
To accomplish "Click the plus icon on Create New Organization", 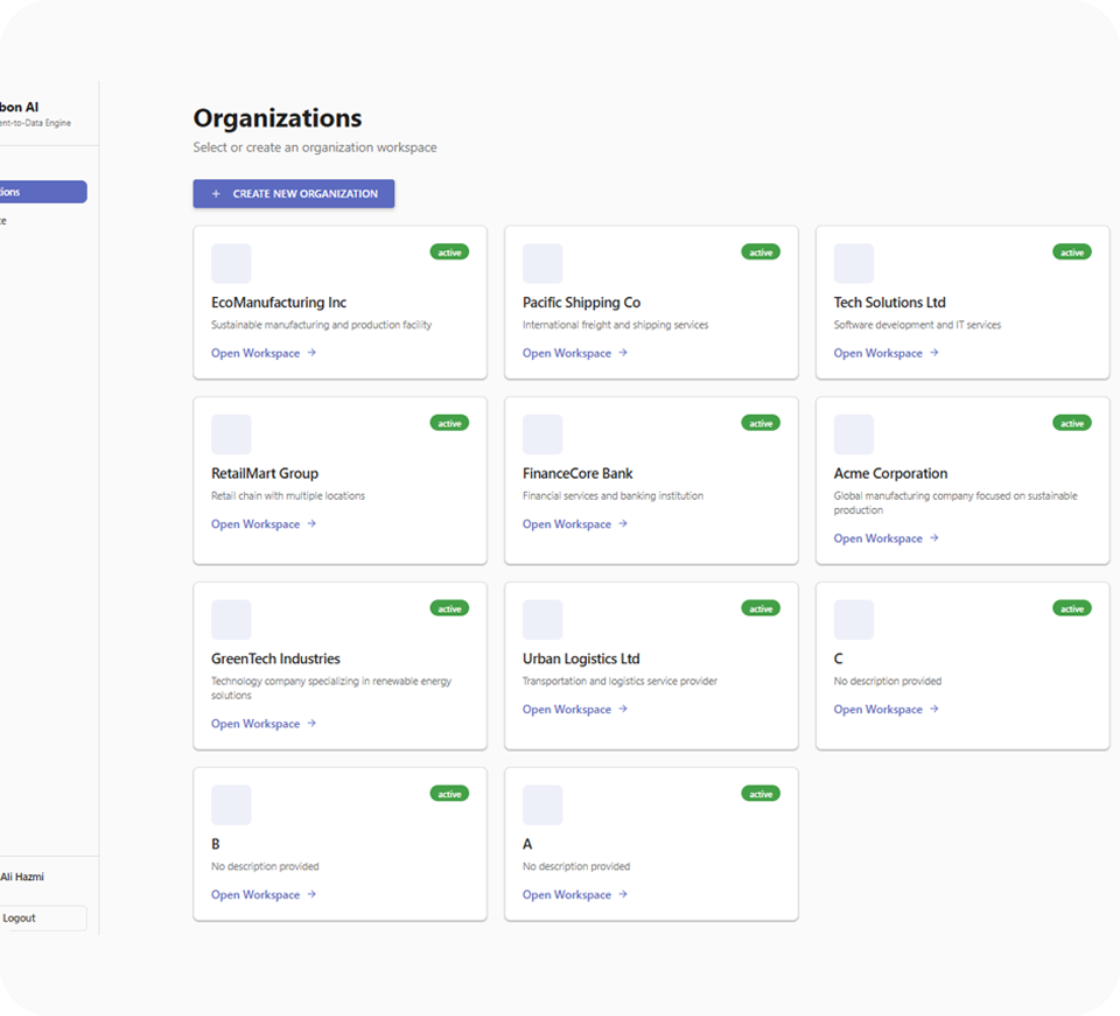I will 216,194.
